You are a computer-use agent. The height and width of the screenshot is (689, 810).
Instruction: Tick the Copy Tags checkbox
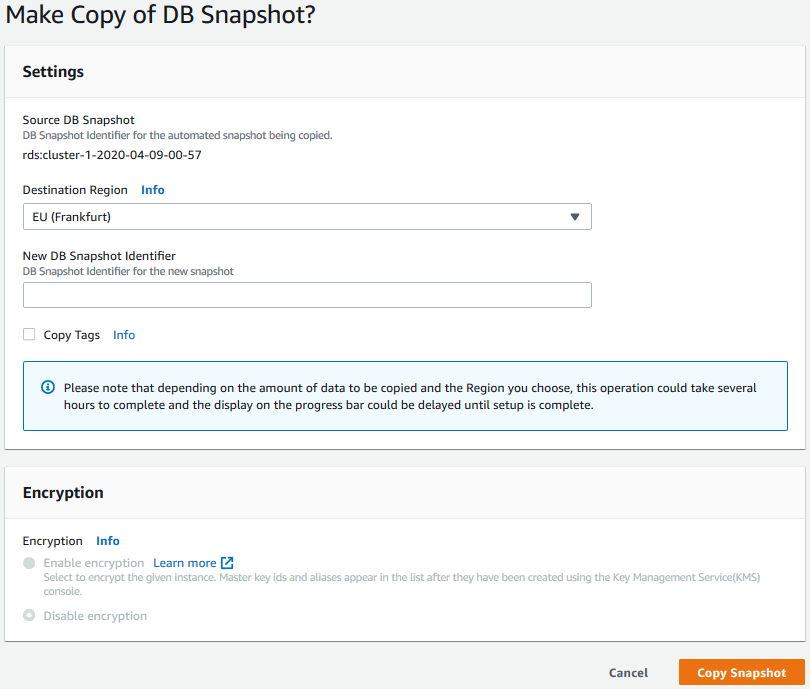click(x=29, y=335)
